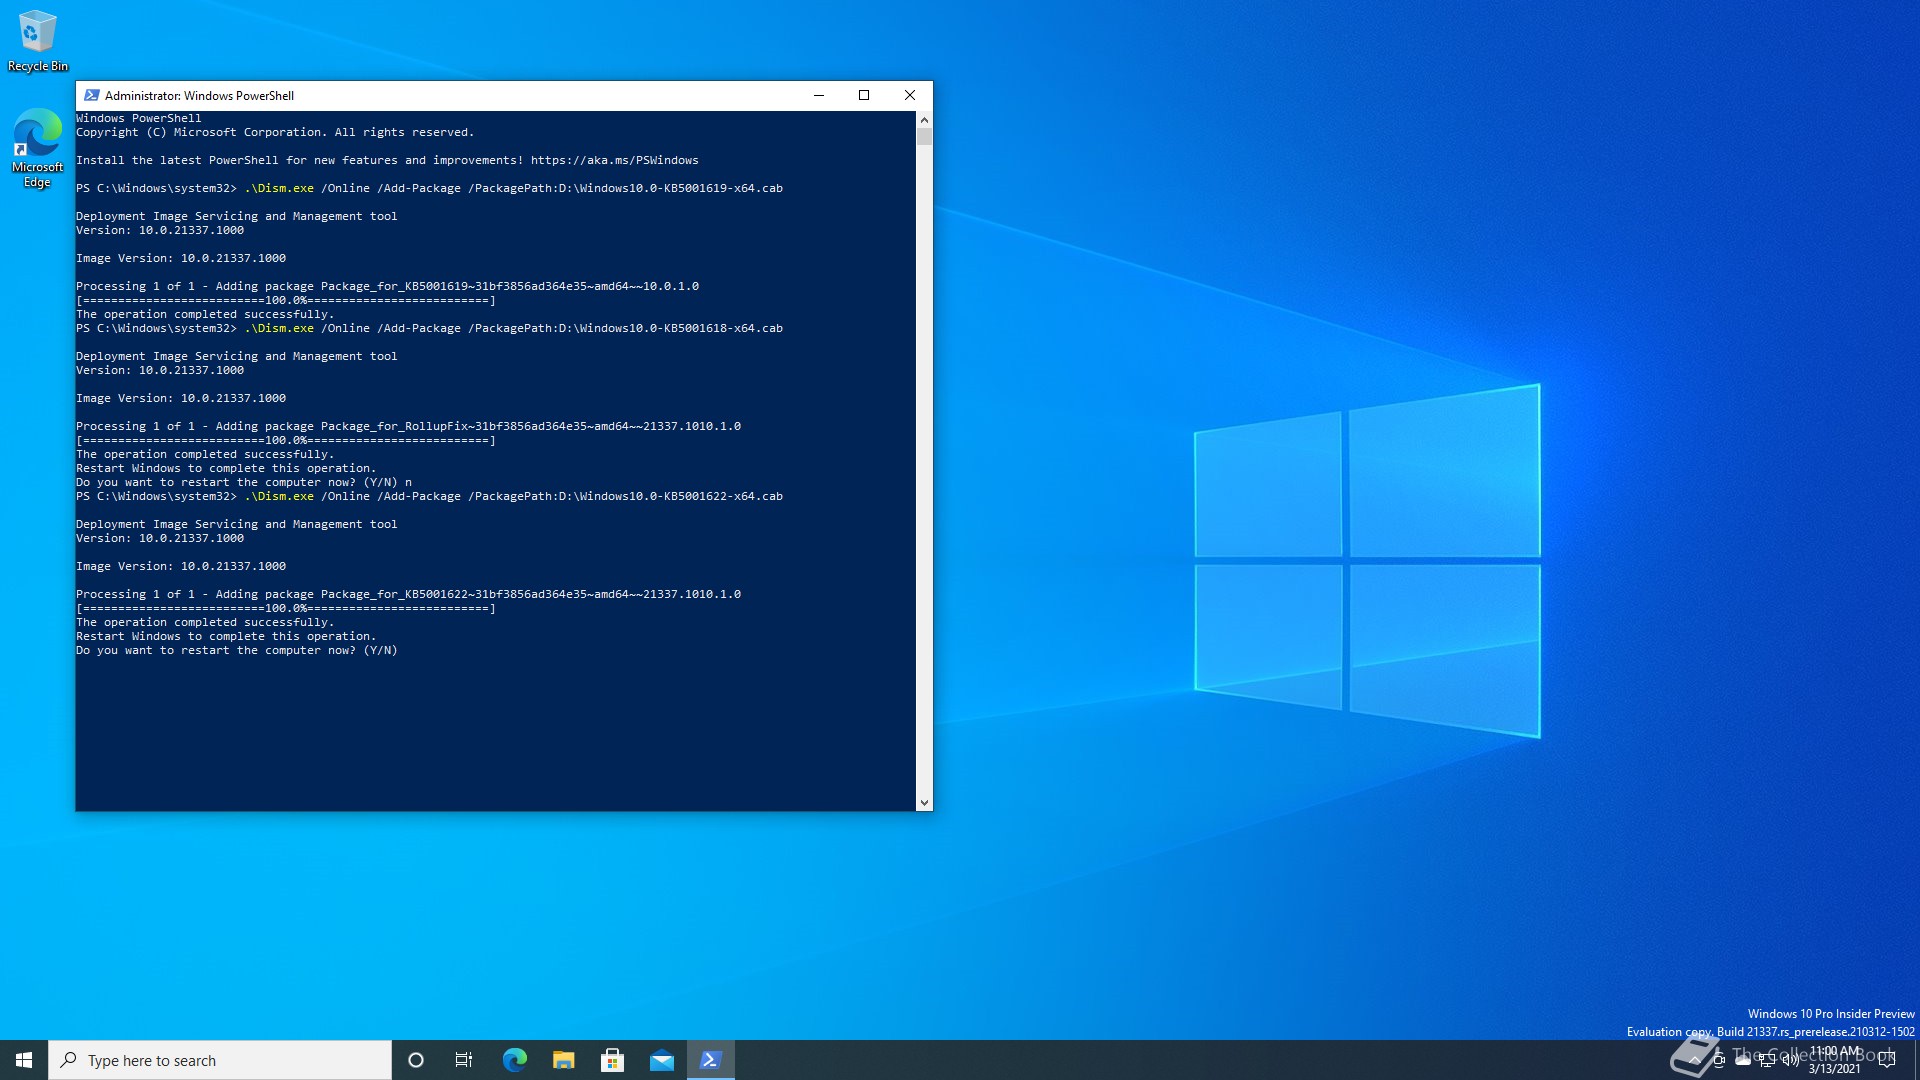Close the Administrator PowerShell window
This screenshot has width=1920, height=1080.
910,95
